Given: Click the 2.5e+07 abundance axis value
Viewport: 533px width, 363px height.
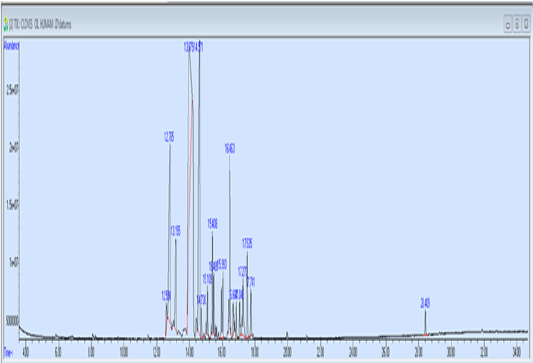Looking at the screenshot, I should pos(13,90).
